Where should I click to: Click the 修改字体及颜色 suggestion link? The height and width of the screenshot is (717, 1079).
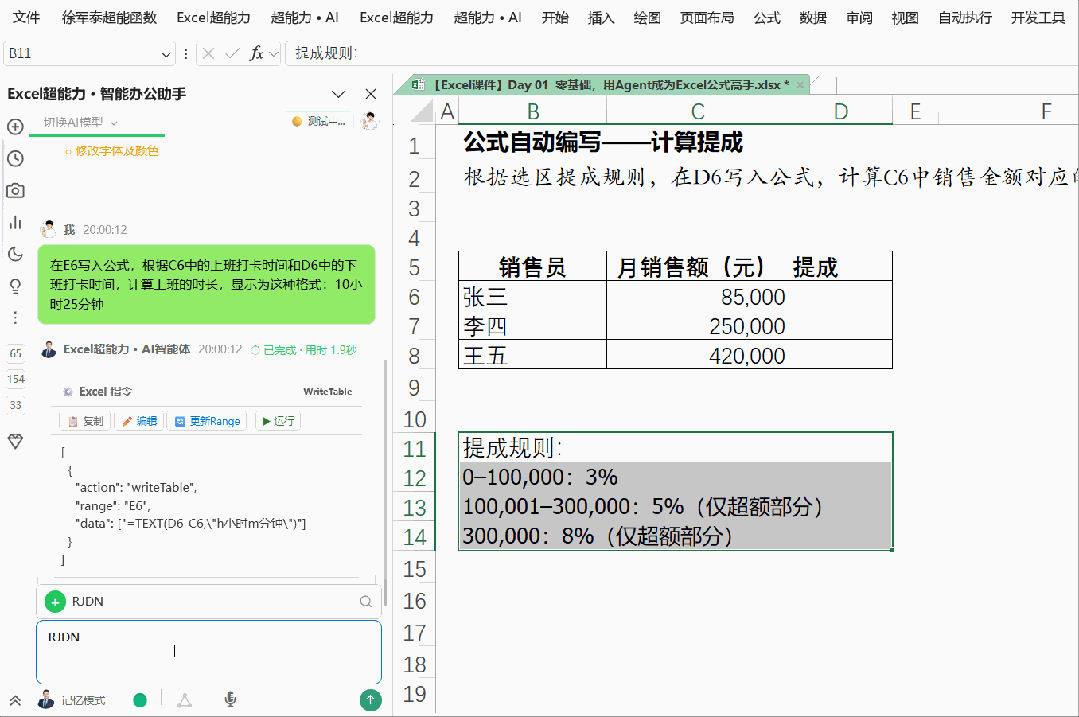111,151
